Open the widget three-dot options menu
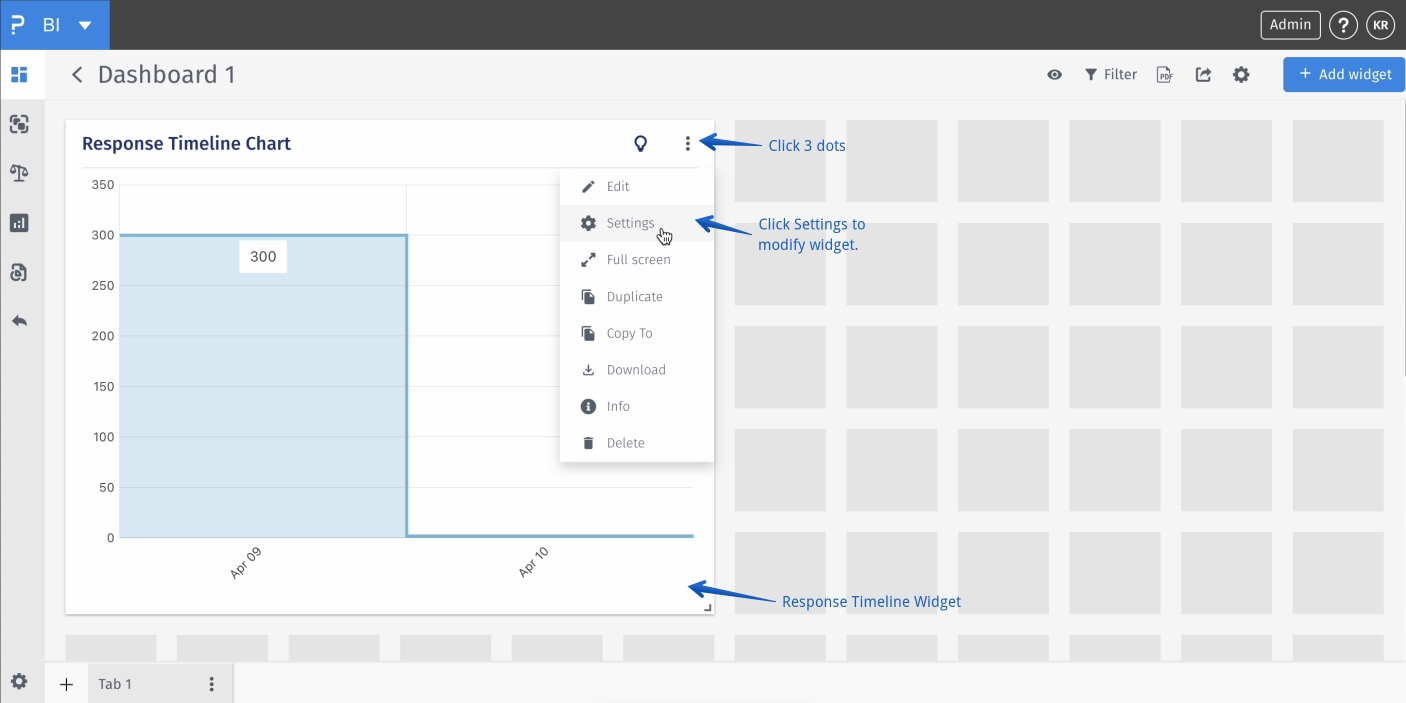Viewport: 1406px width, 703px height. pyautogui.click(x=688, y=143)
